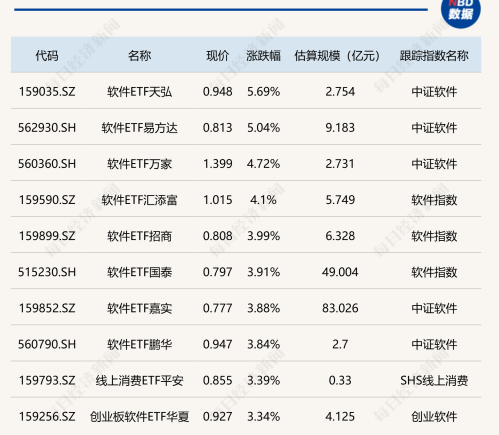Viewport: 499px width, 435px height.
Task: Click scale value 2.7
Action: point(340,344)
